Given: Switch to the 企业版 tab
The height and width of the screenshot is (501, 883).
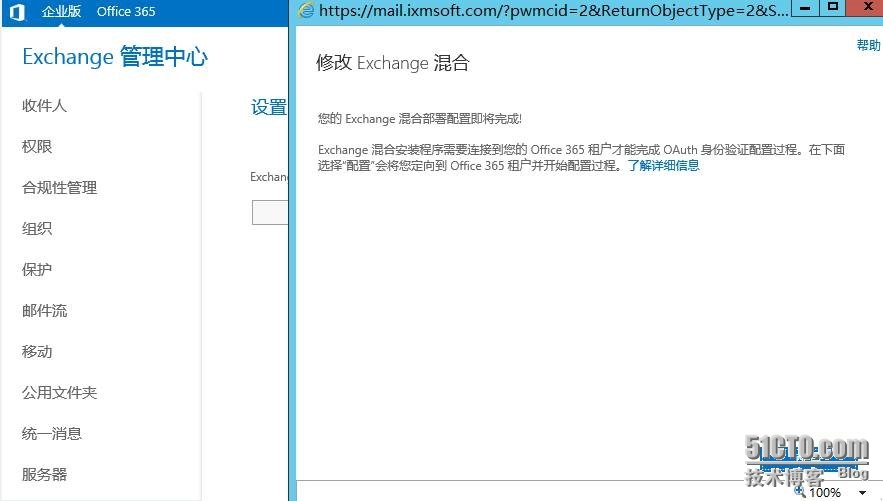Looking at the screenshot, I should [61, 11].
